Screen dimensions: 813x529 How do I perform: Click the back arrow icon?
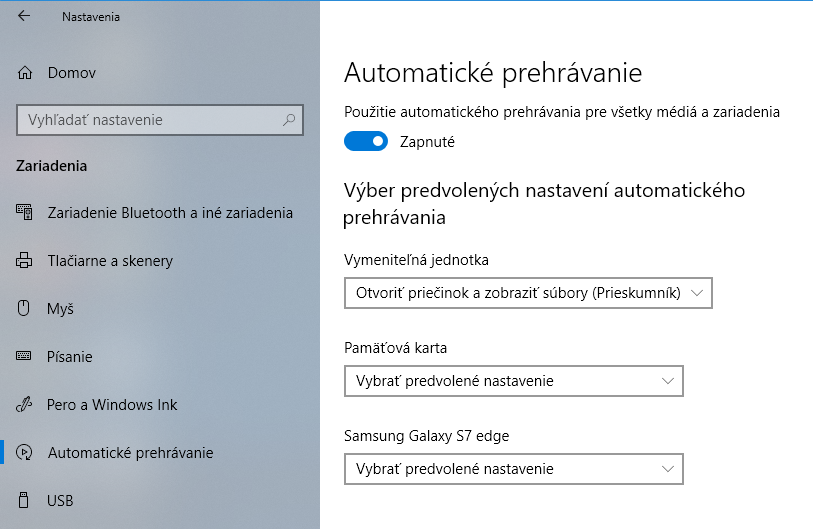(24, 16)
